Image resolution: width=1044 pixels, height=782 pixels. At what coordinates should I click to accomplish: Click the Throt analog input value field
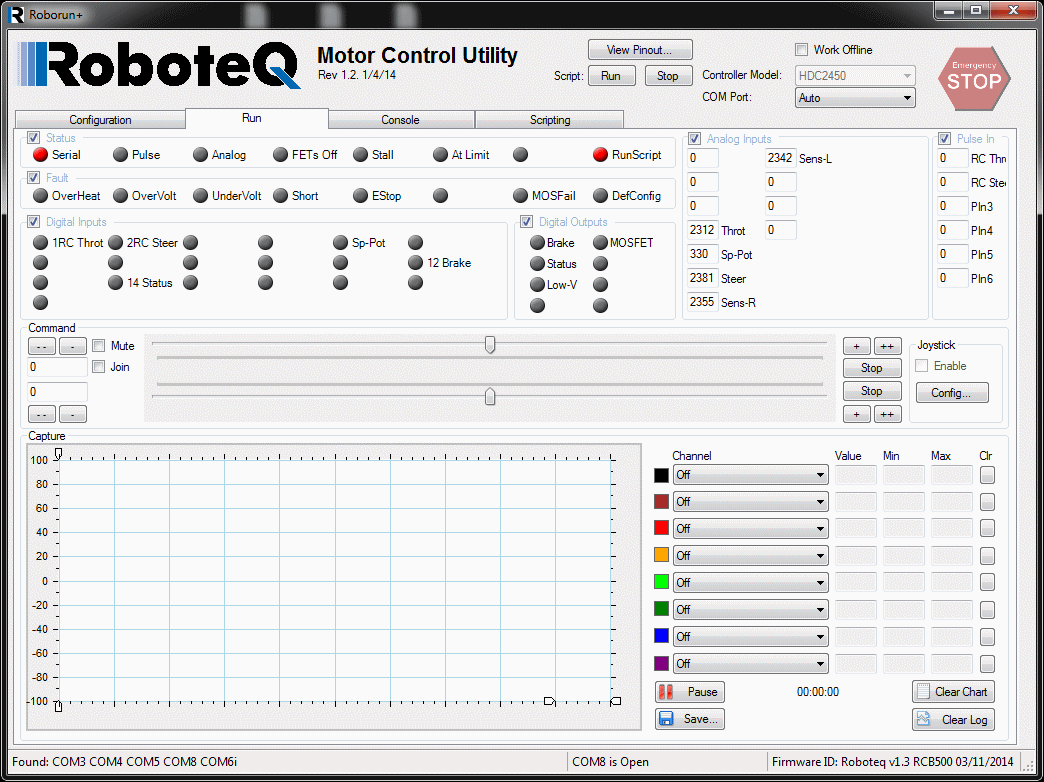point(702,231)
